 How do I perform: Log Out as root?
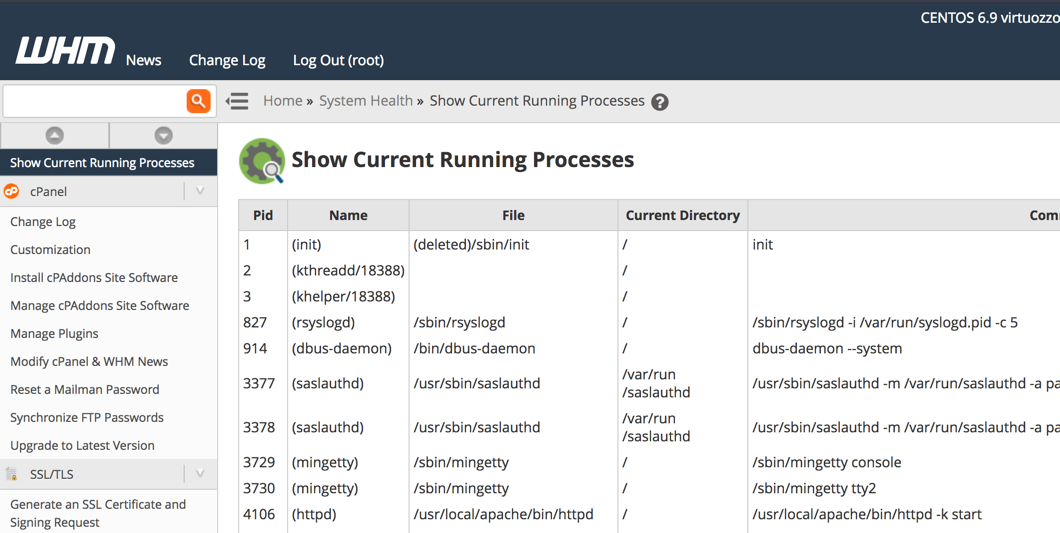(x=338, y=60)
